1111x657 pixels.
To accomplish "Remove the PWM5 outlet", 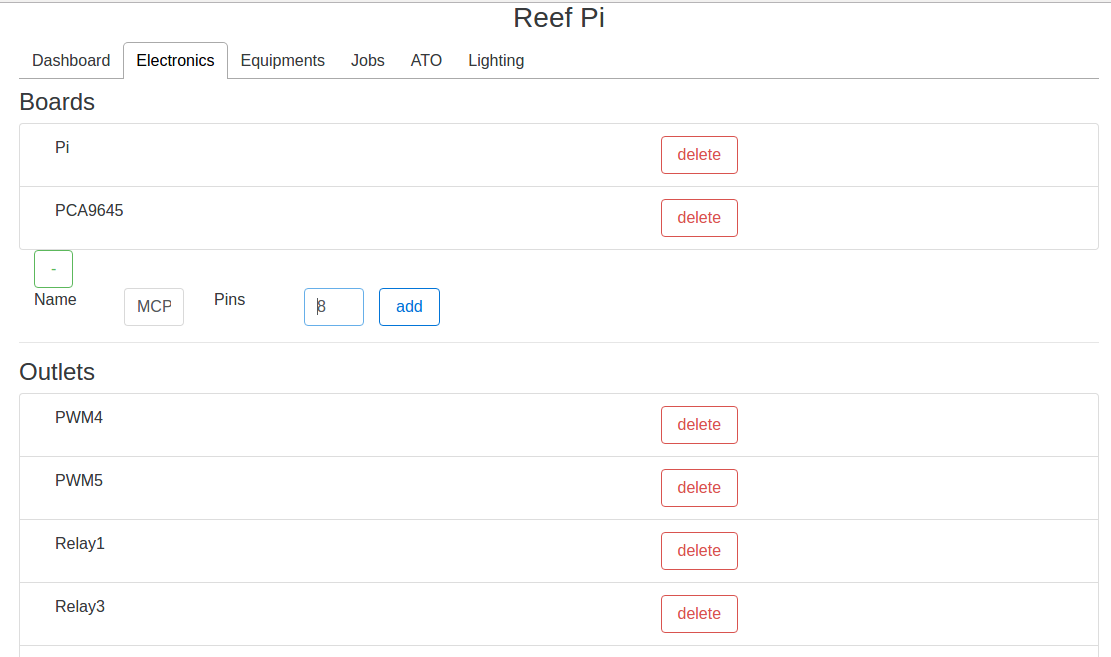I will coord(699,488).
